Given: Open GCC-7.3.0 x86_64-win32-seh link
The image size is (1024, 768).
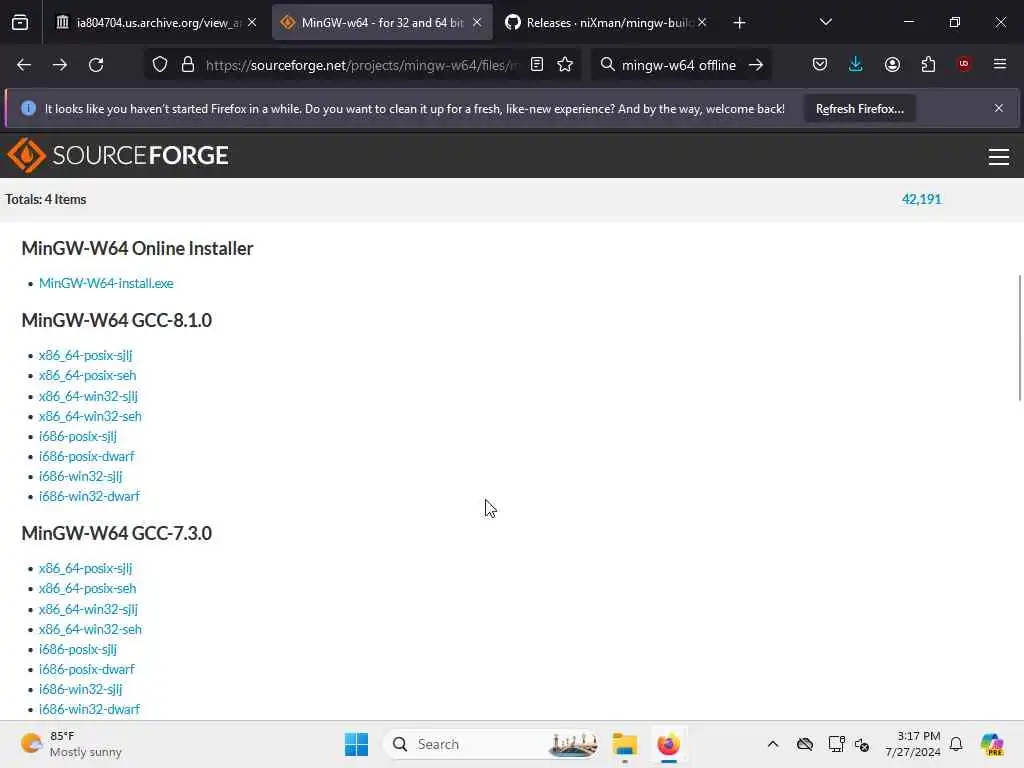Looking at the screenshot, I should [90, 630].
